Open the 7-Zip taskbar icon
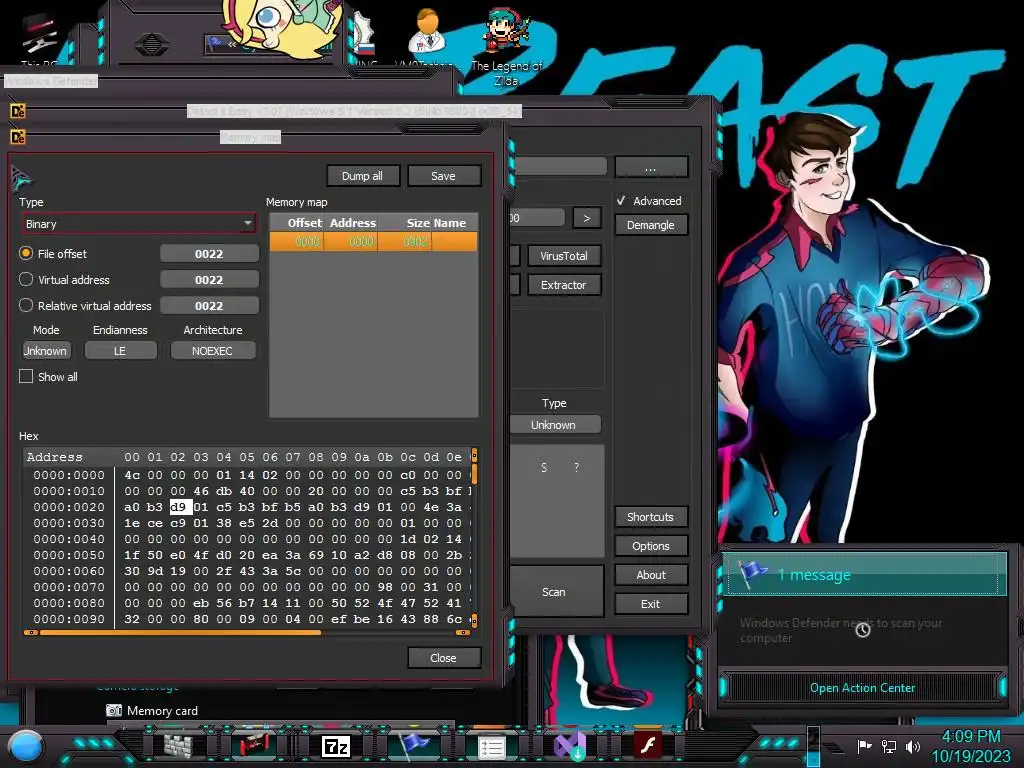Screen dimensions: 1024x768 [336, 746]
